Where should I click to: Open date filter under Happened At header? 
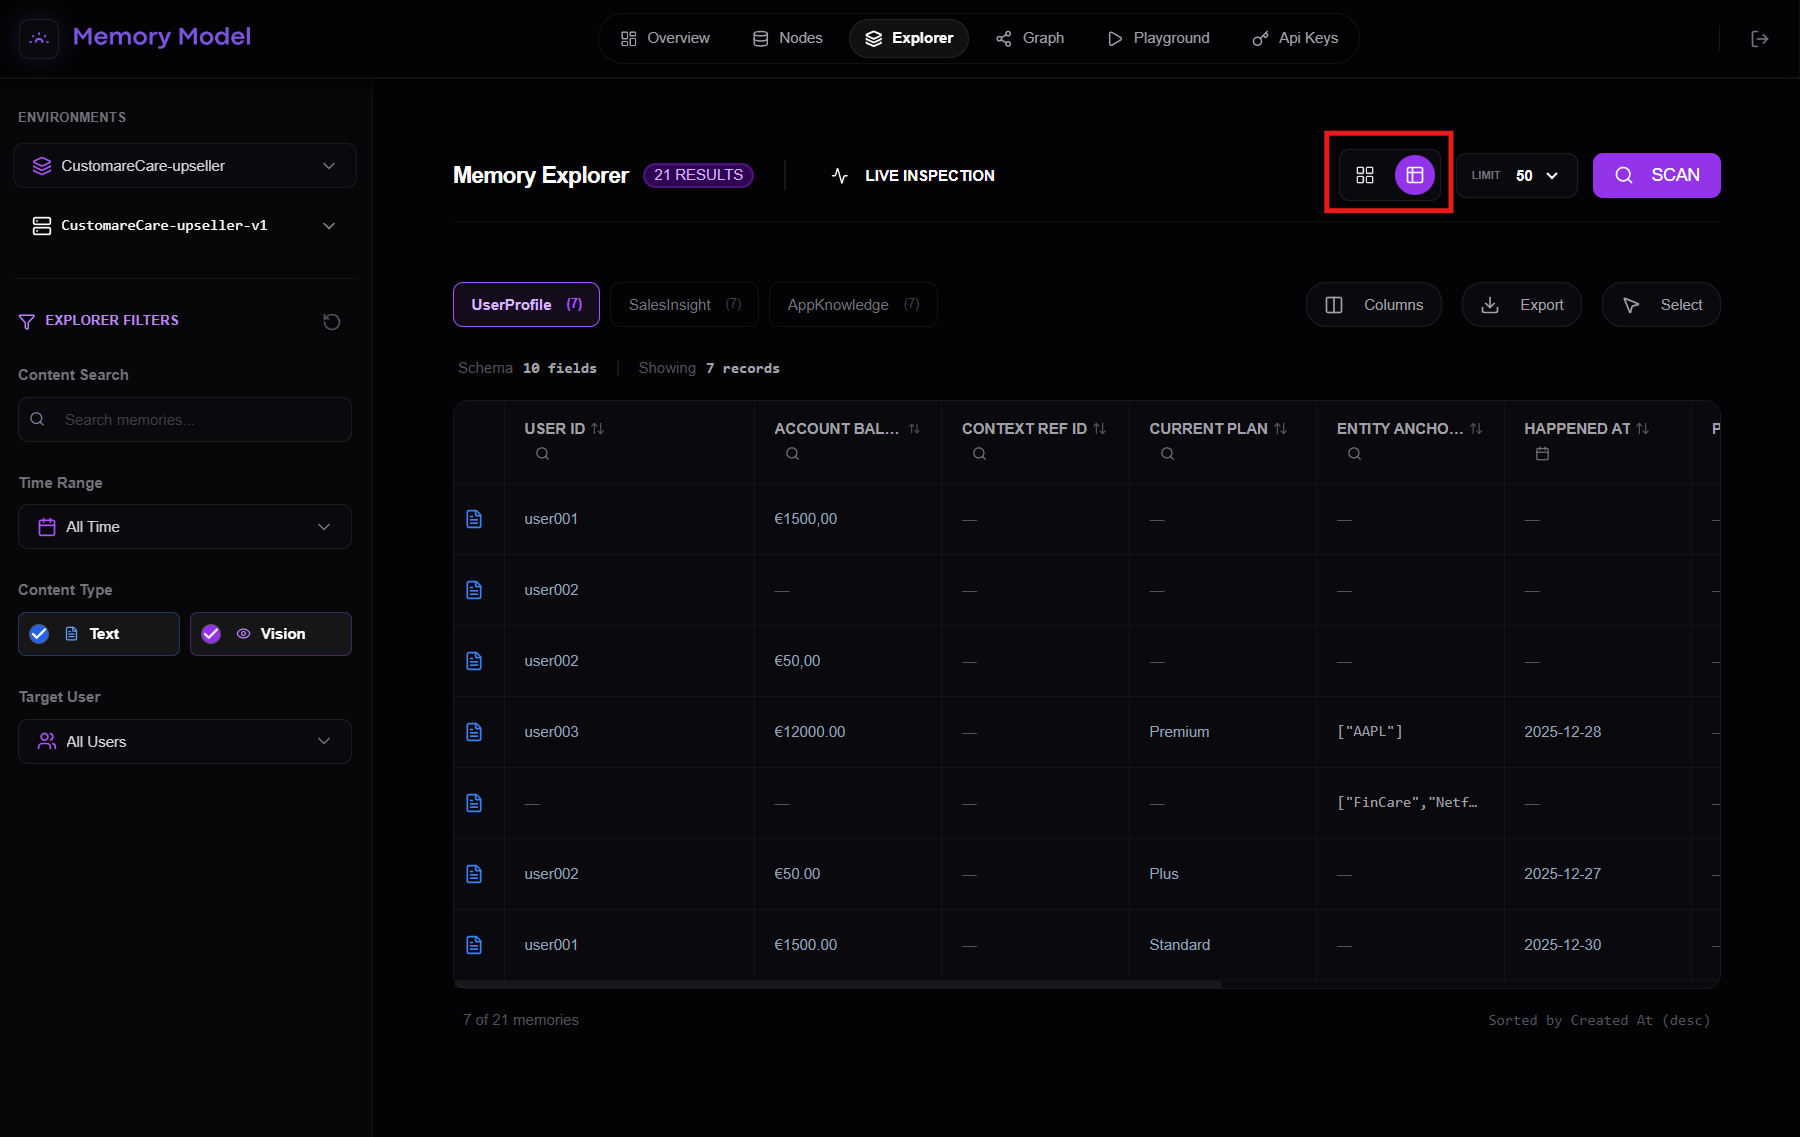(1542, 454)
